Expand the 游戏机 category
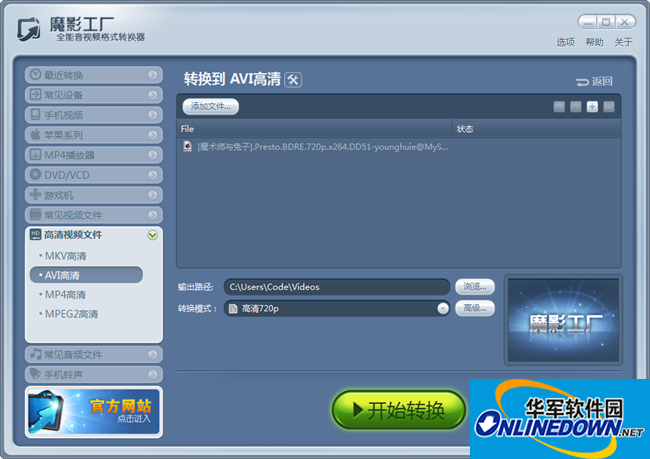 [94, 195]
